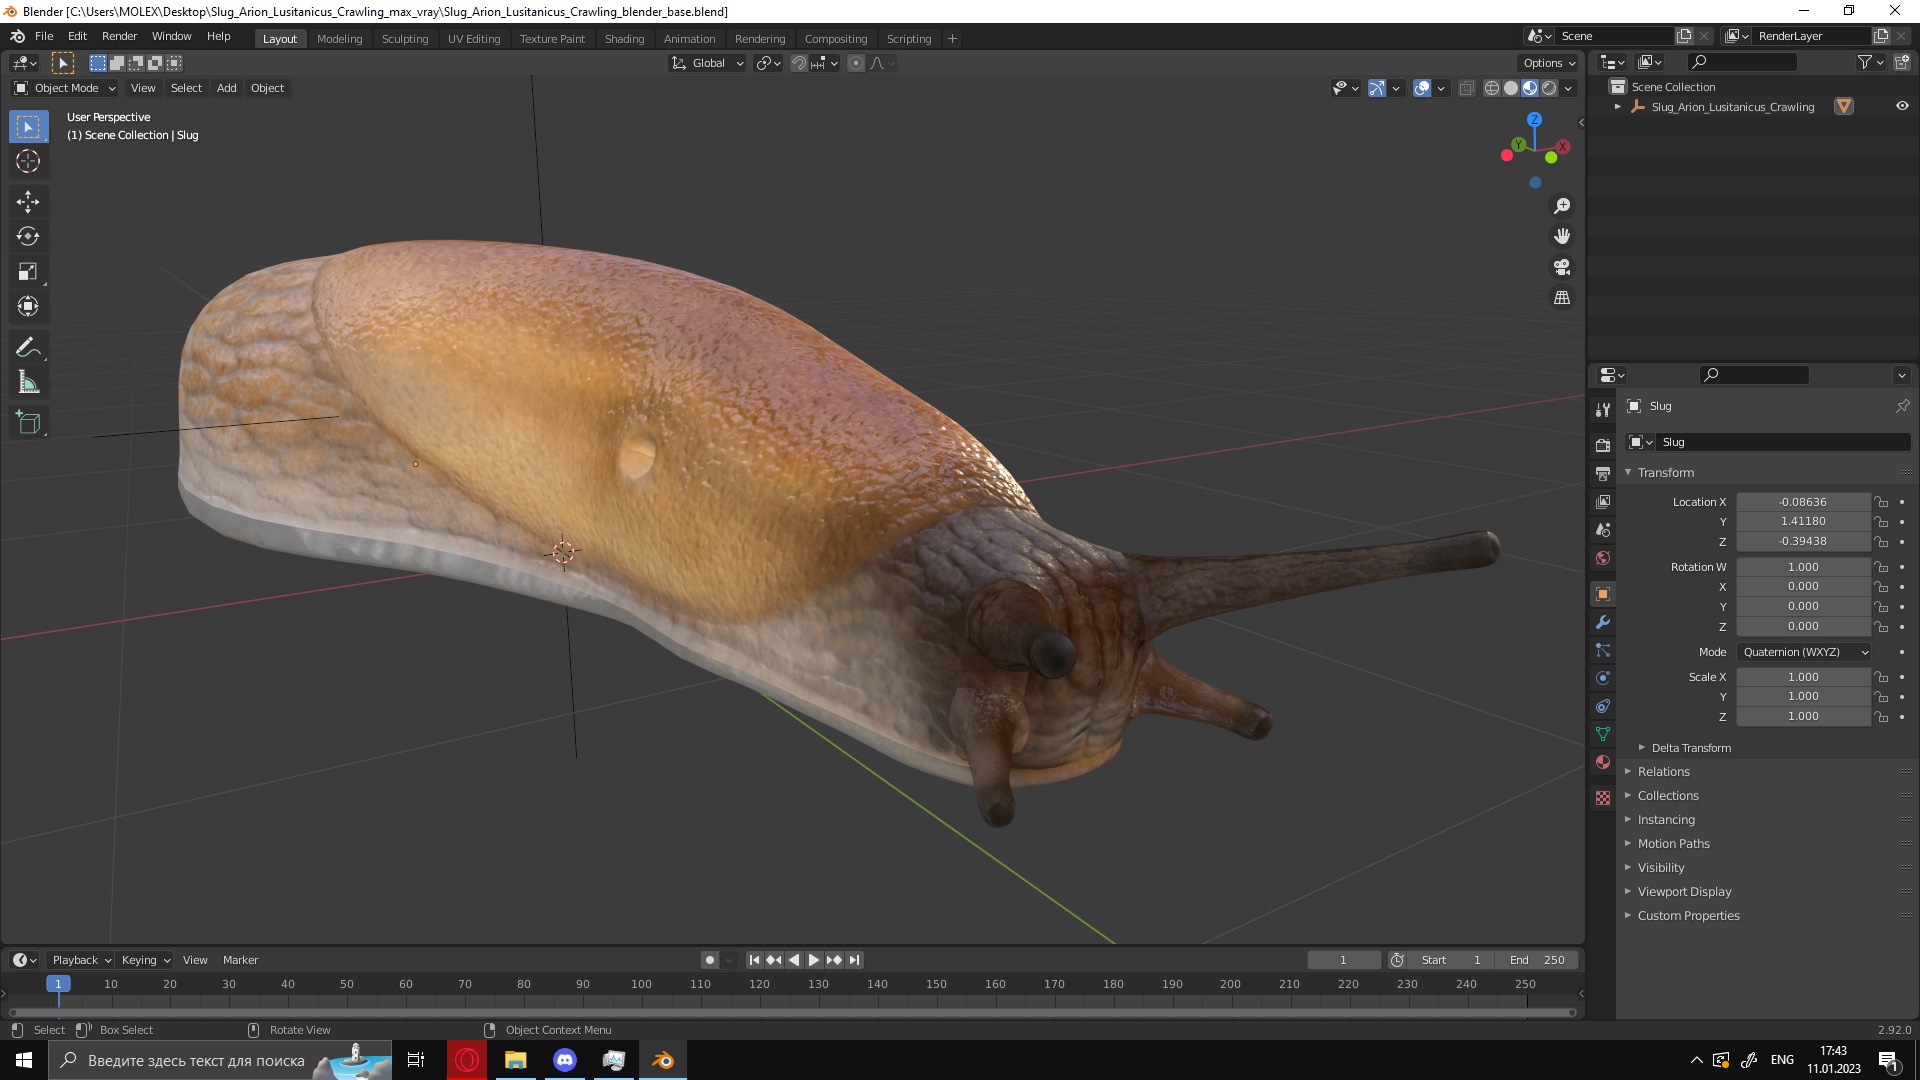
Task: Click the zoom view magnifier icon
Action: click(1562, 206)
